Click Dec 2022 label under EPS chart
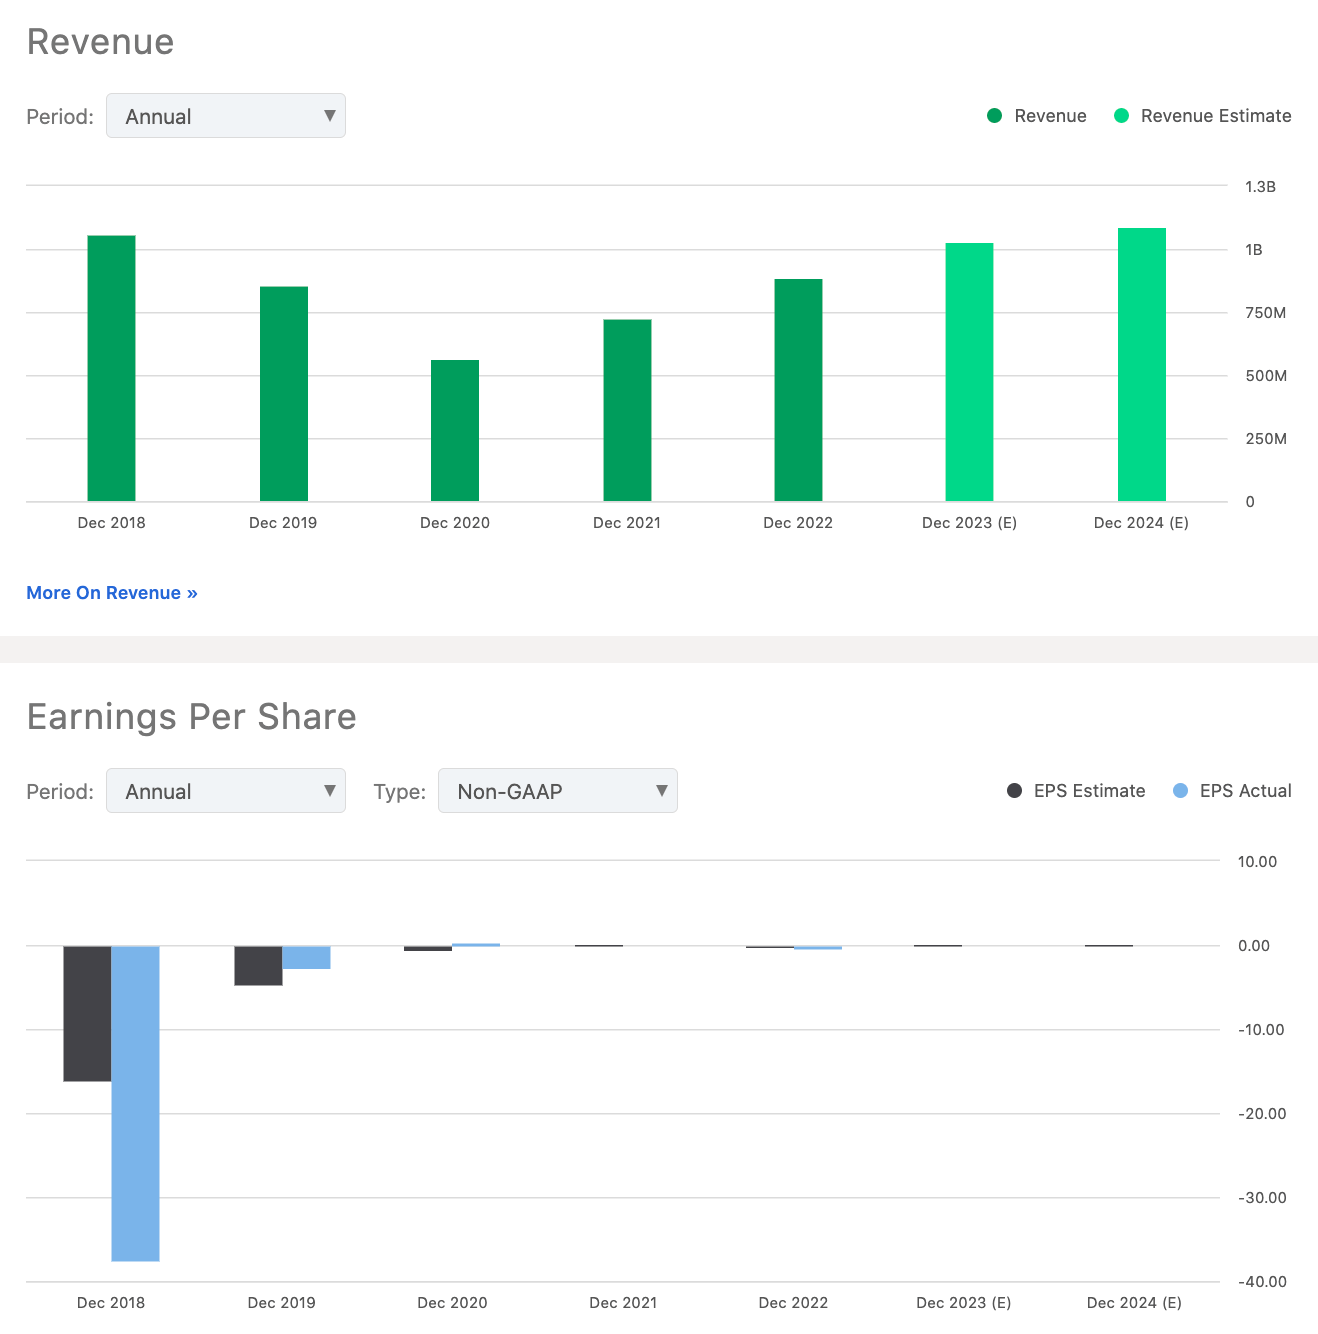Image resolution: width=1318 pixels, height=1334 pixels. pos(793,1303)
